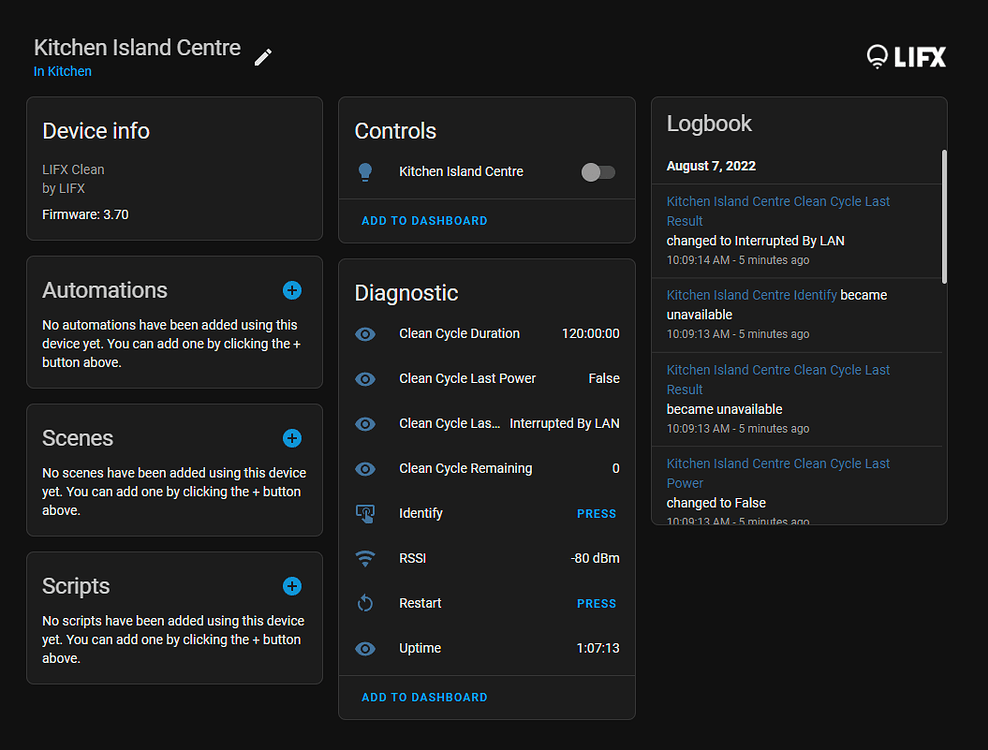Open the 'In Kitchen' area link
This screenshot has width=988, height=750.
pos(62,72)
